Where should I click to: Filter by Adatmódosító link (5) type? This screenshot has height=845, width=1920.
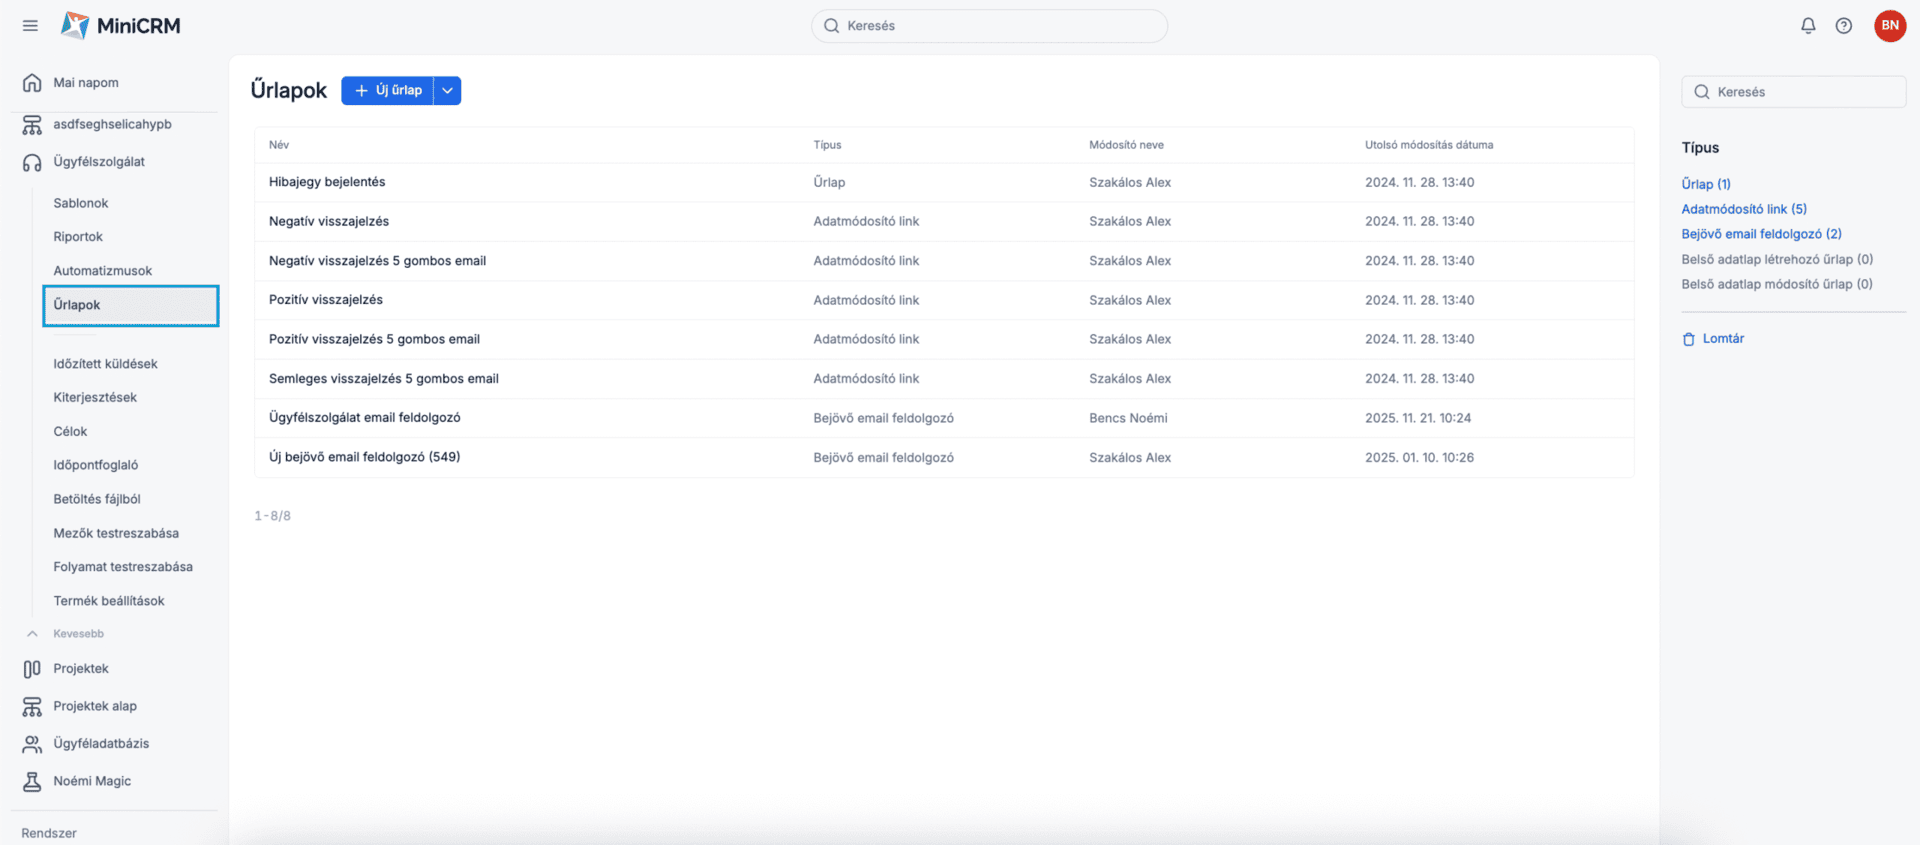pos(1743,209)
